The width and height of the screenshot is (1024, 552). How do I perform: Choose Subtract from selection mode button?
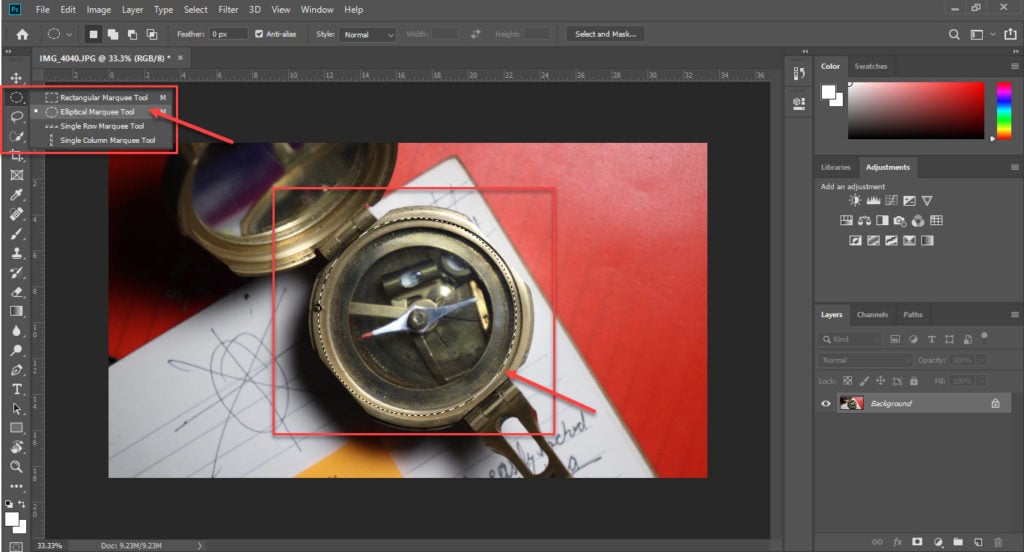(132, 34)
